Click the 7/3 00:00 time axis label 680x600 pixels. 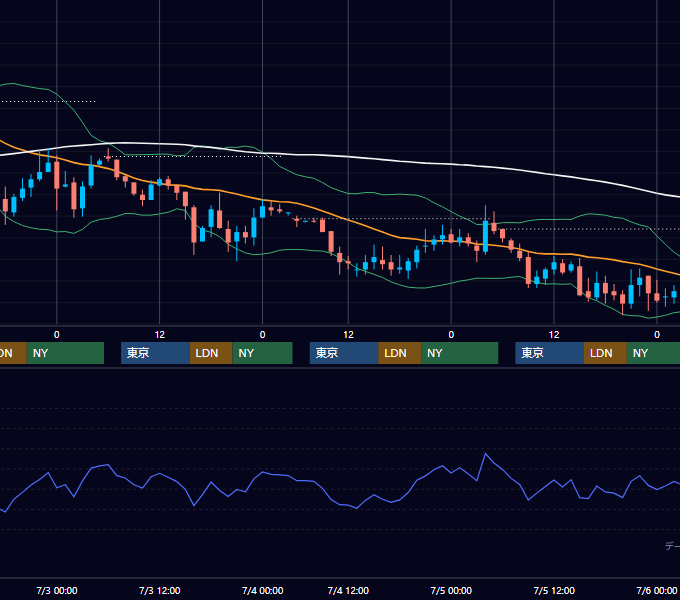pos(57,590)
